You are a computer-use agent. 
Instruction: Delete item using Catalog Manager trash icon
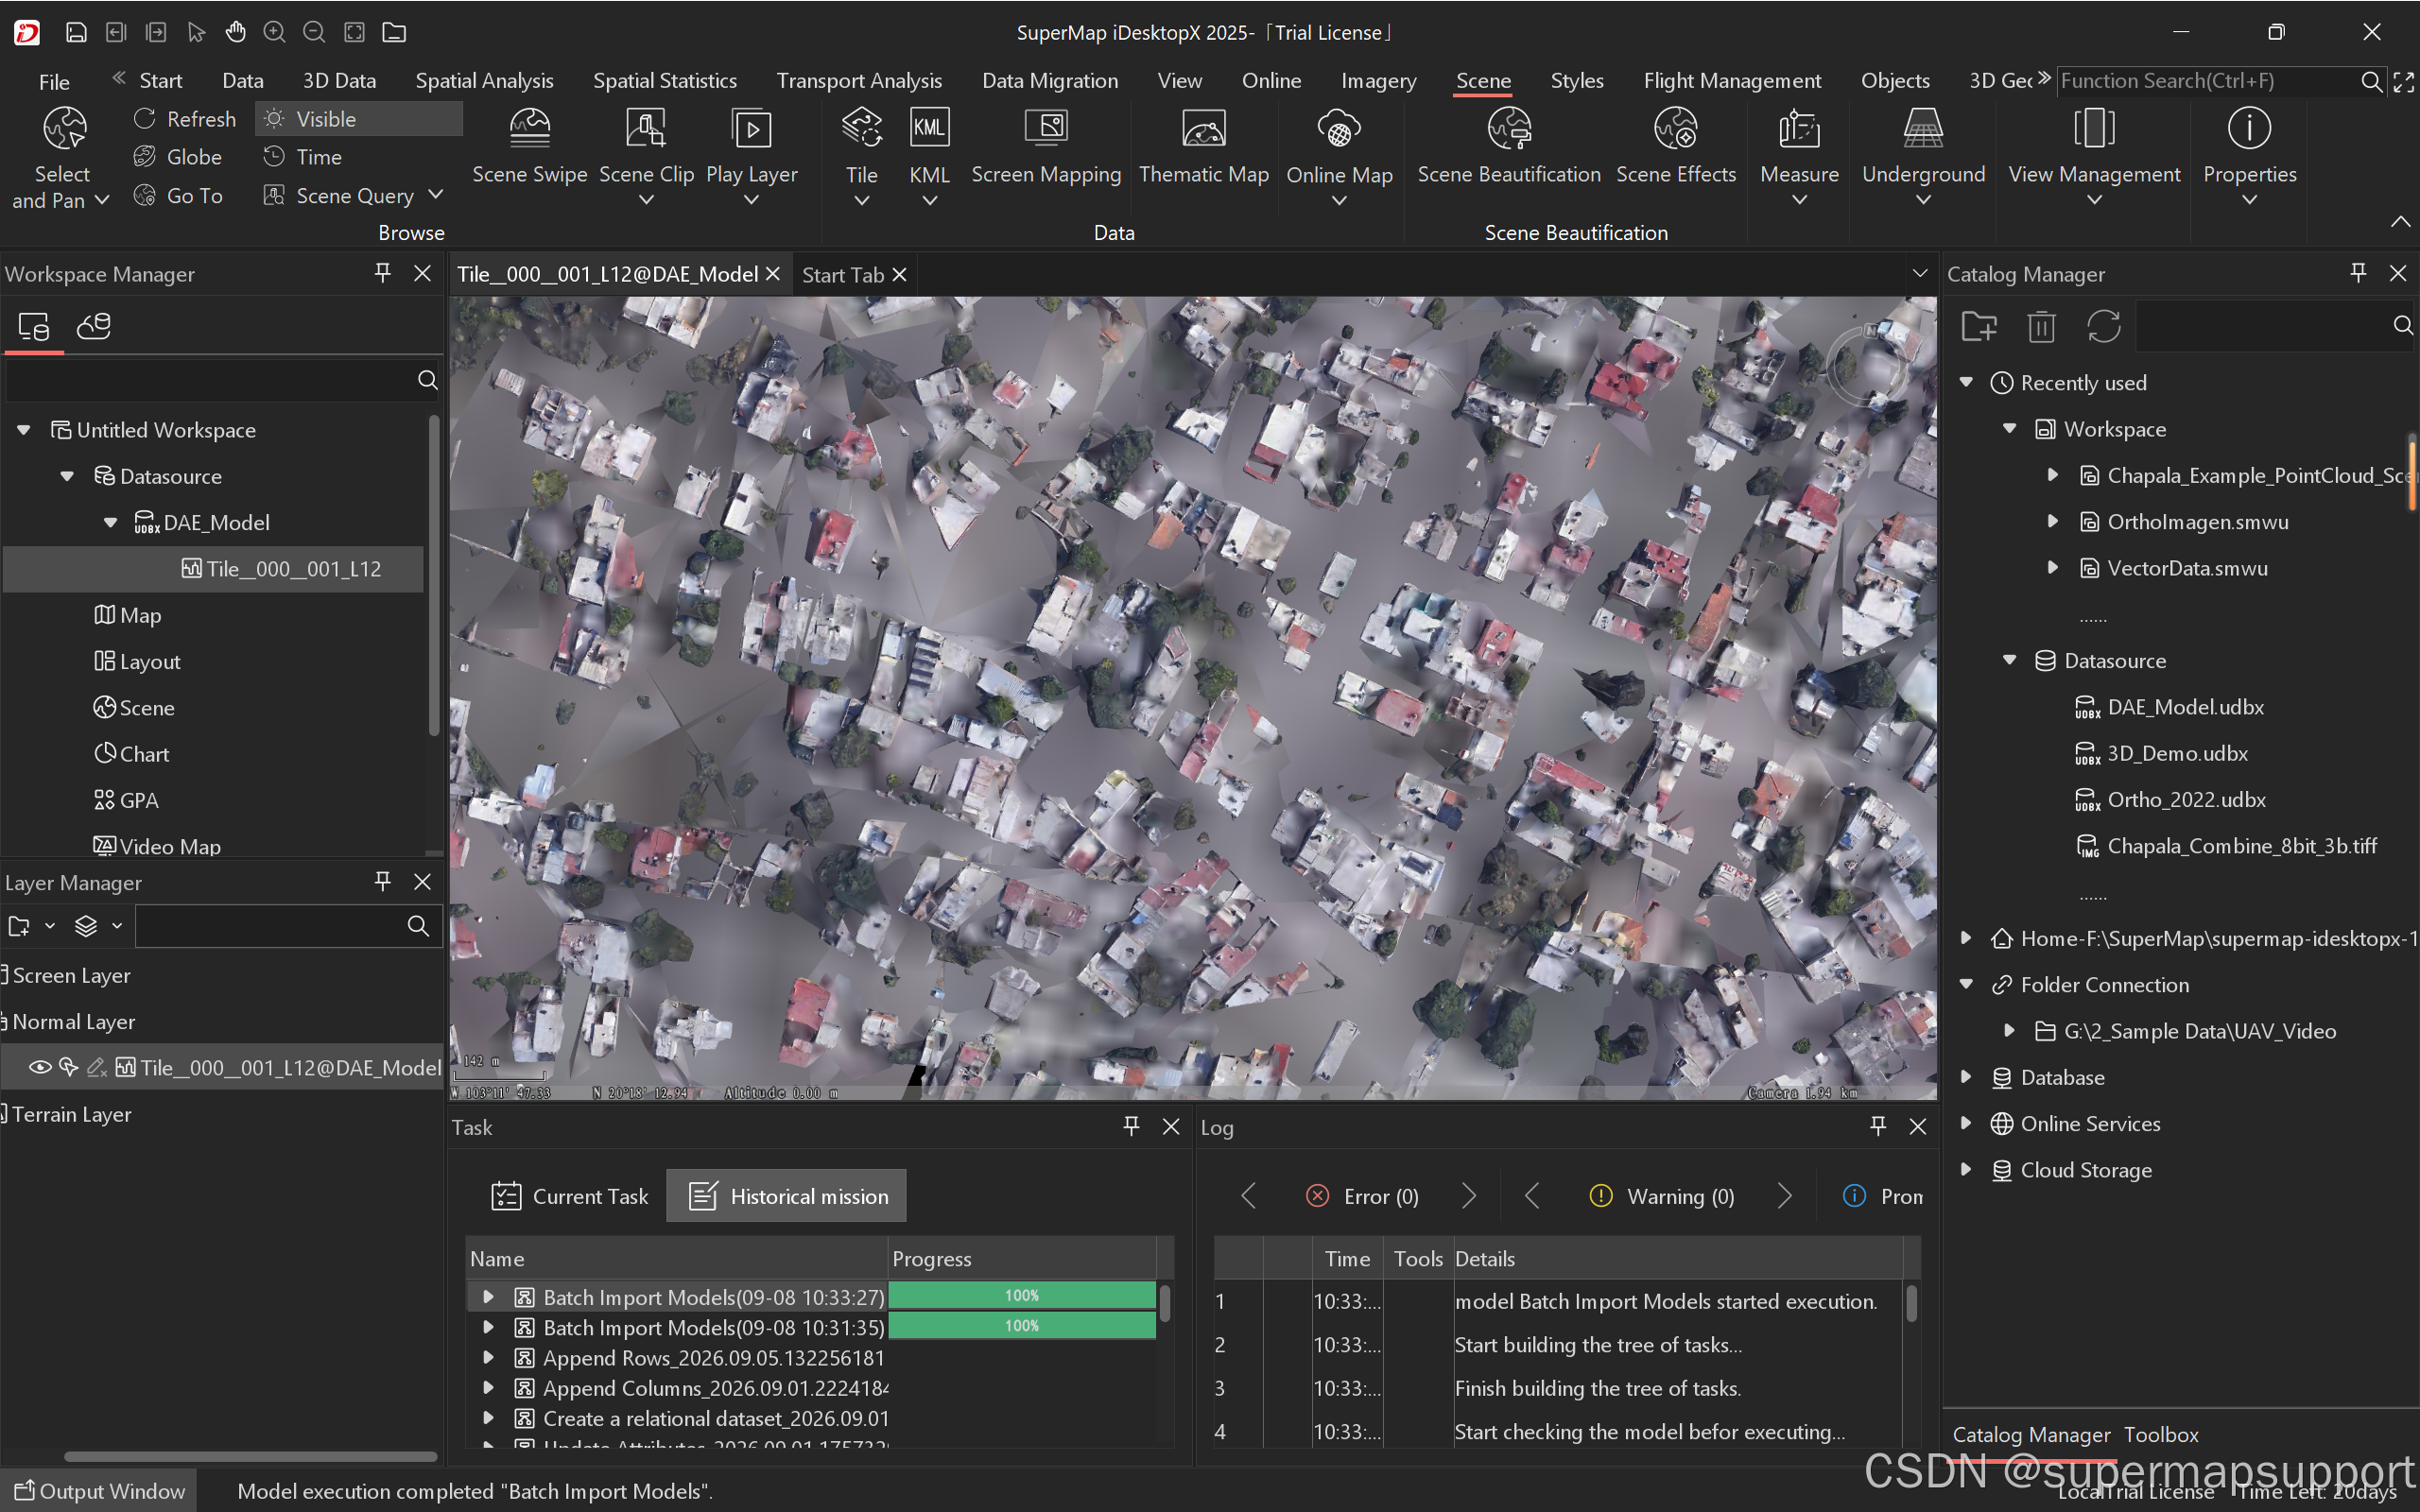[x=2041, y=326]
